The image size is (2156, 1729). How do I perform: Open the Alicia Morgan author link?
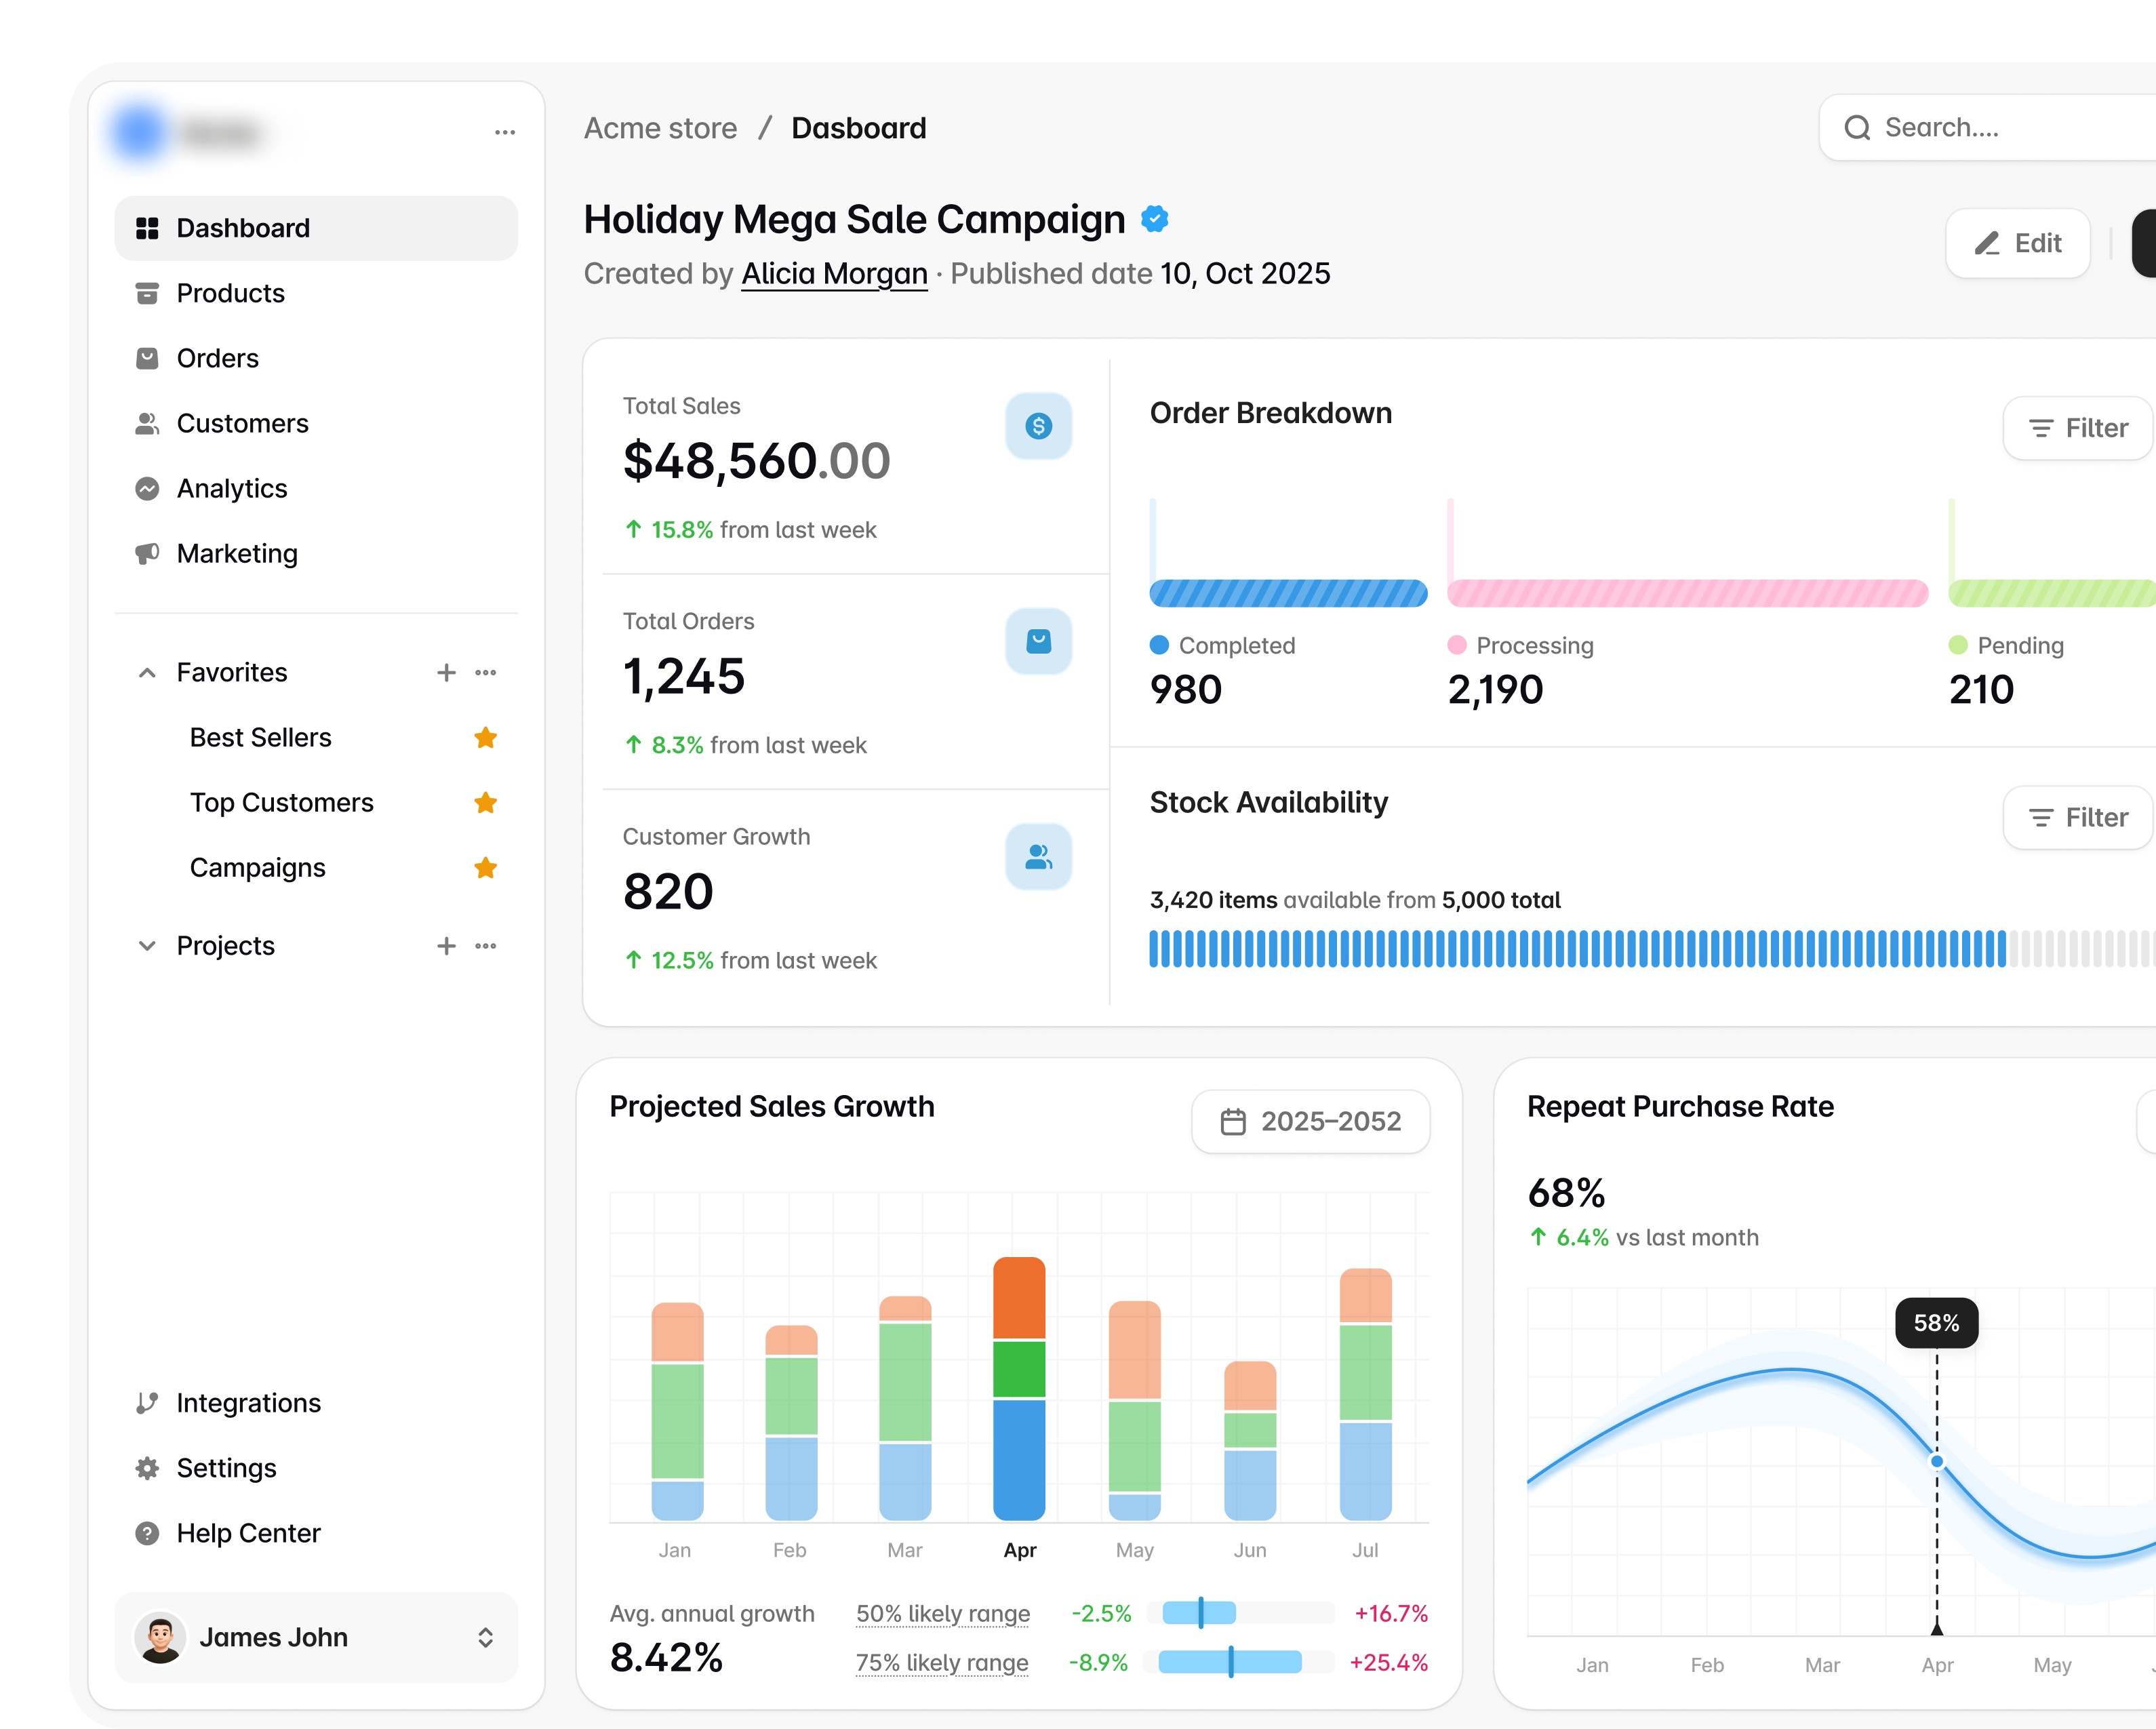834,274
